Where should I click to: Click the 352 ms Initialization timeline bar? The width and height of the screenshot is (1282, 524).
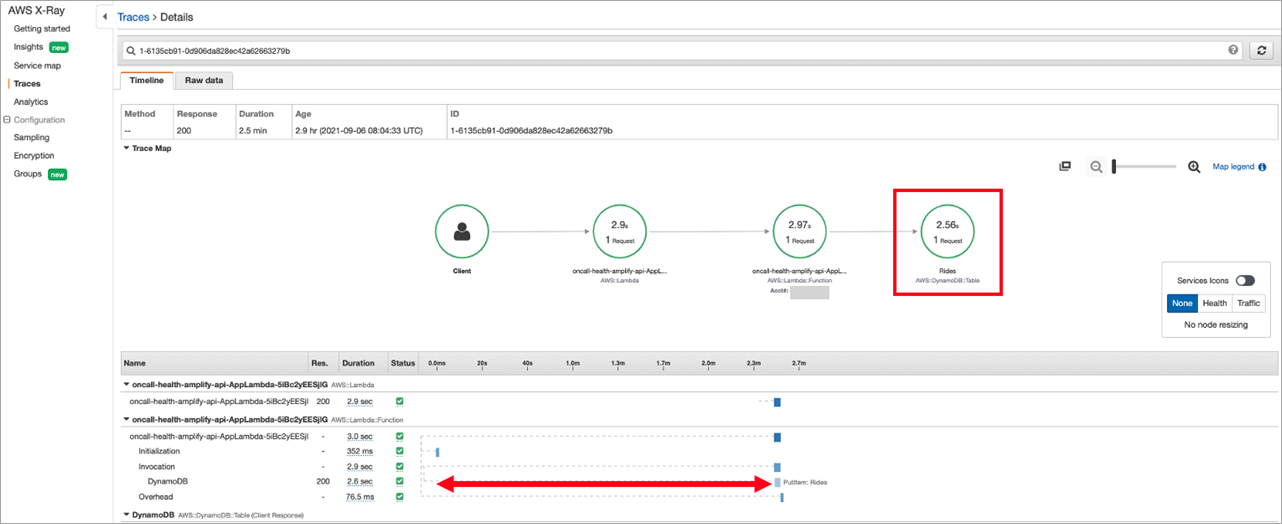[x=437, y=452]
